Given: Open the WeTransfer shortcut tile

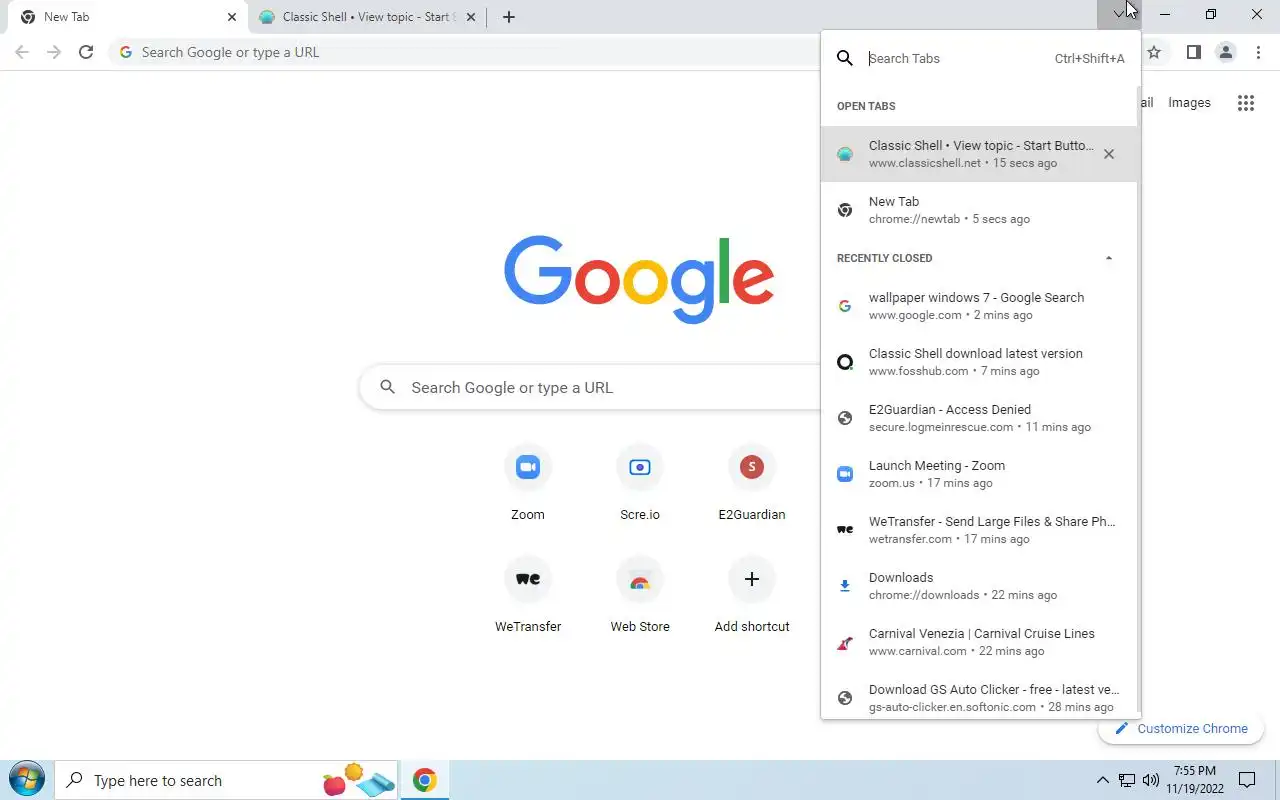Looking at the screenshot, I should point(528,595).
